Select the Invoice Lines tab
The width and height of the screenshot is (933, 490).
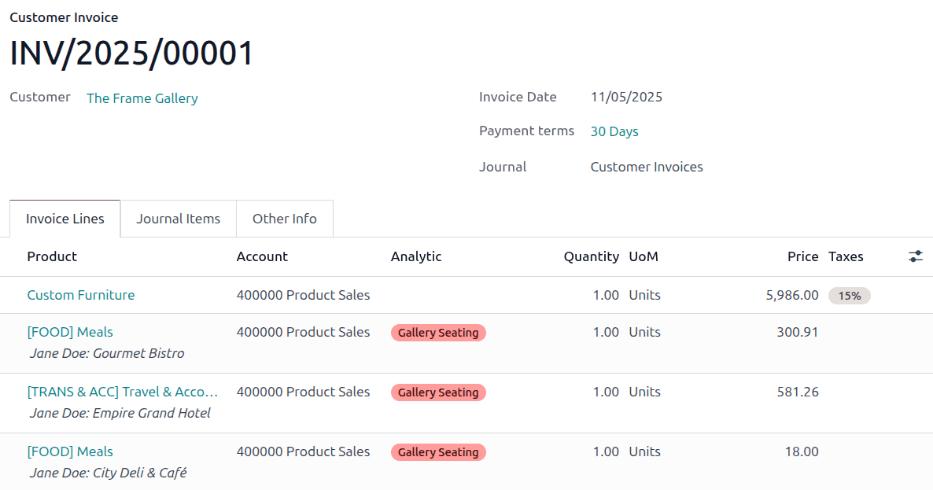tap(65, 219)
